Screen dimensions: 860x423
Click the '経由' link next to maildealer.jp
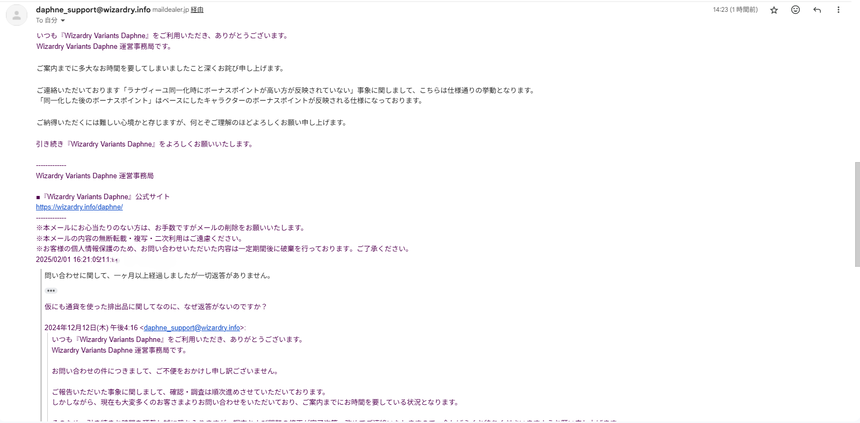coord(197,10)
